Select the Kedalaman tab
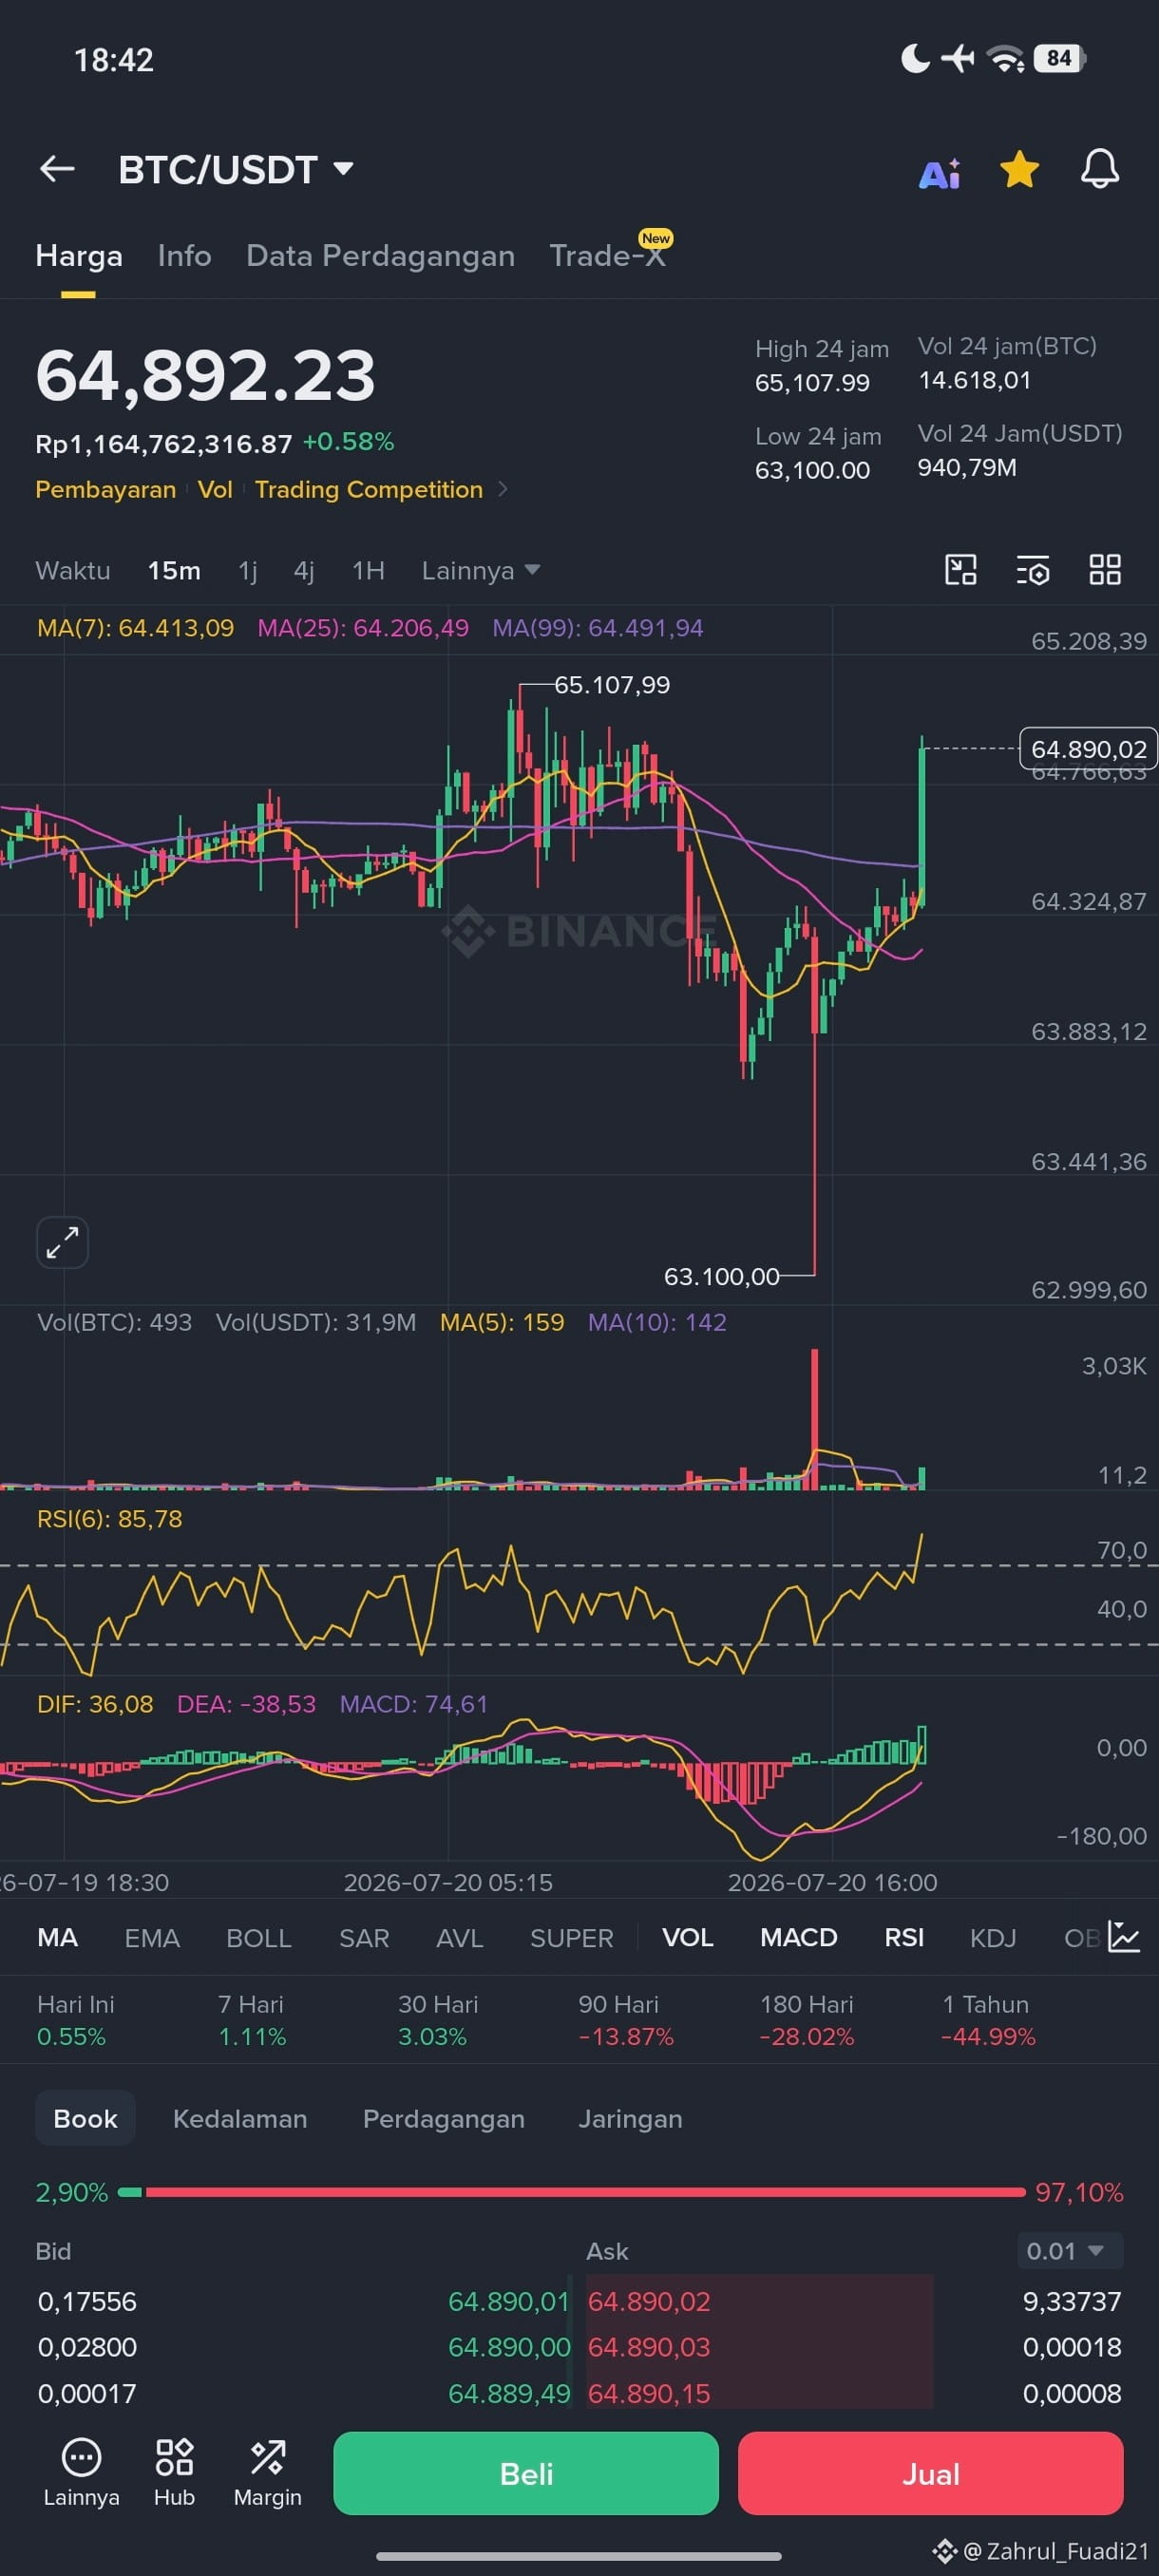The height and width of the screenshot is (2576, 1159). tap(240, 2118)
